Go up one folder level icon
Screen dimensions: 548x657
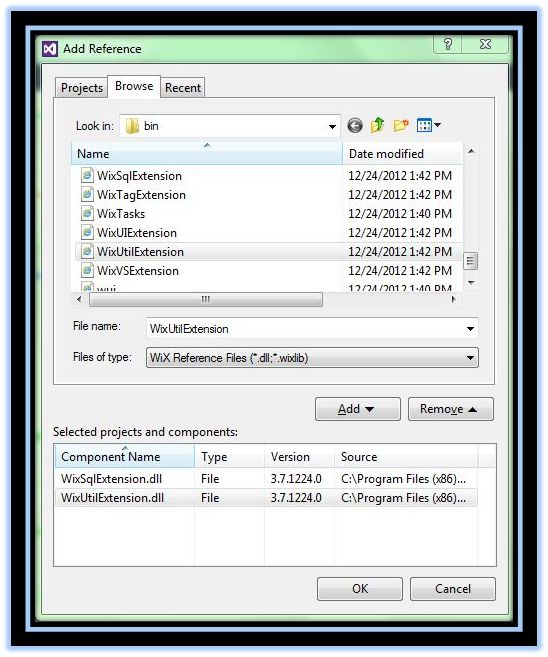tap(377, 125)
